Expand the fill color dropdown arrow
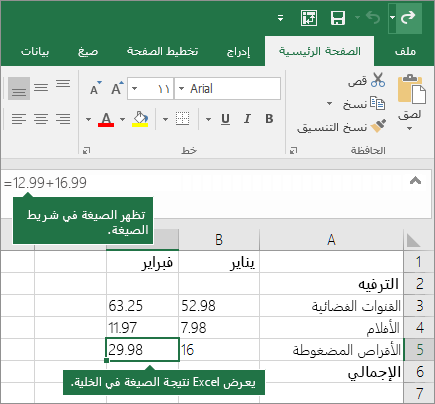Image resolution: width=435 pixels, height=404 pixels. (x=123, y=119)
